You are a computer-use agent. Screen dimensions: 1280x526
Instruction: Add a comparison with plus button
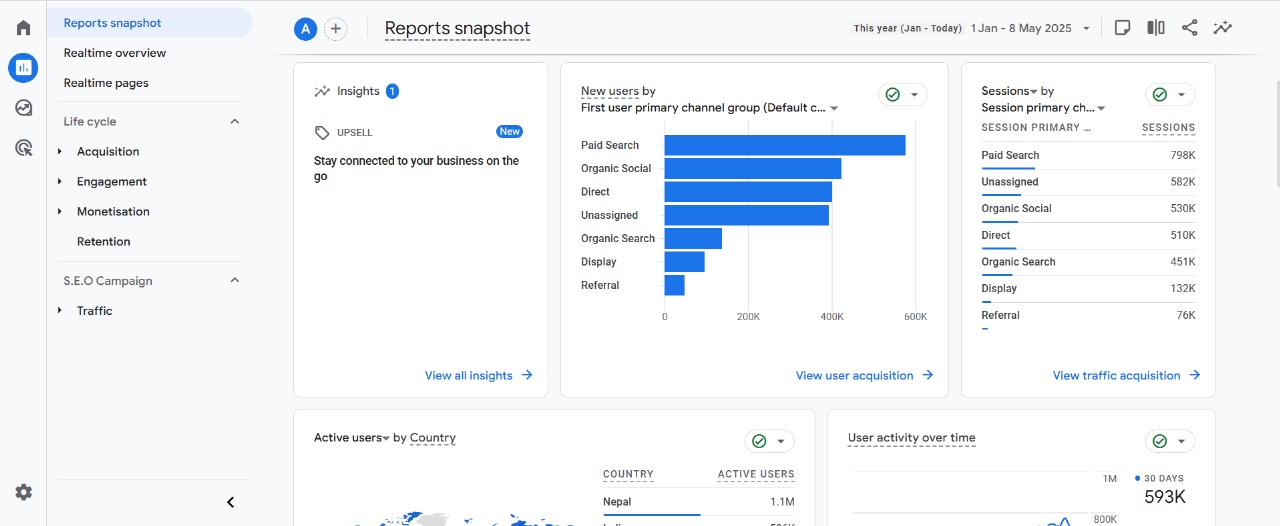pyautogui.click(x=336, y=29)
